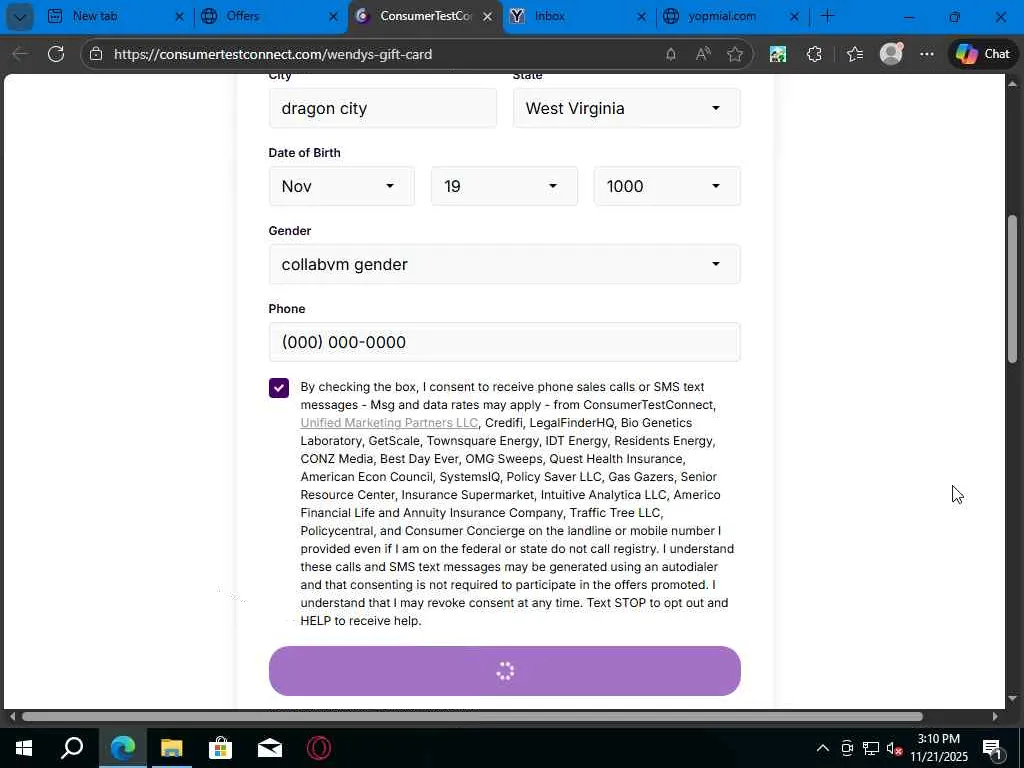Open the picture extension icon in toolbar
Image resolution: width=1024 pixels, height=768 pixels.
[777, 54]
